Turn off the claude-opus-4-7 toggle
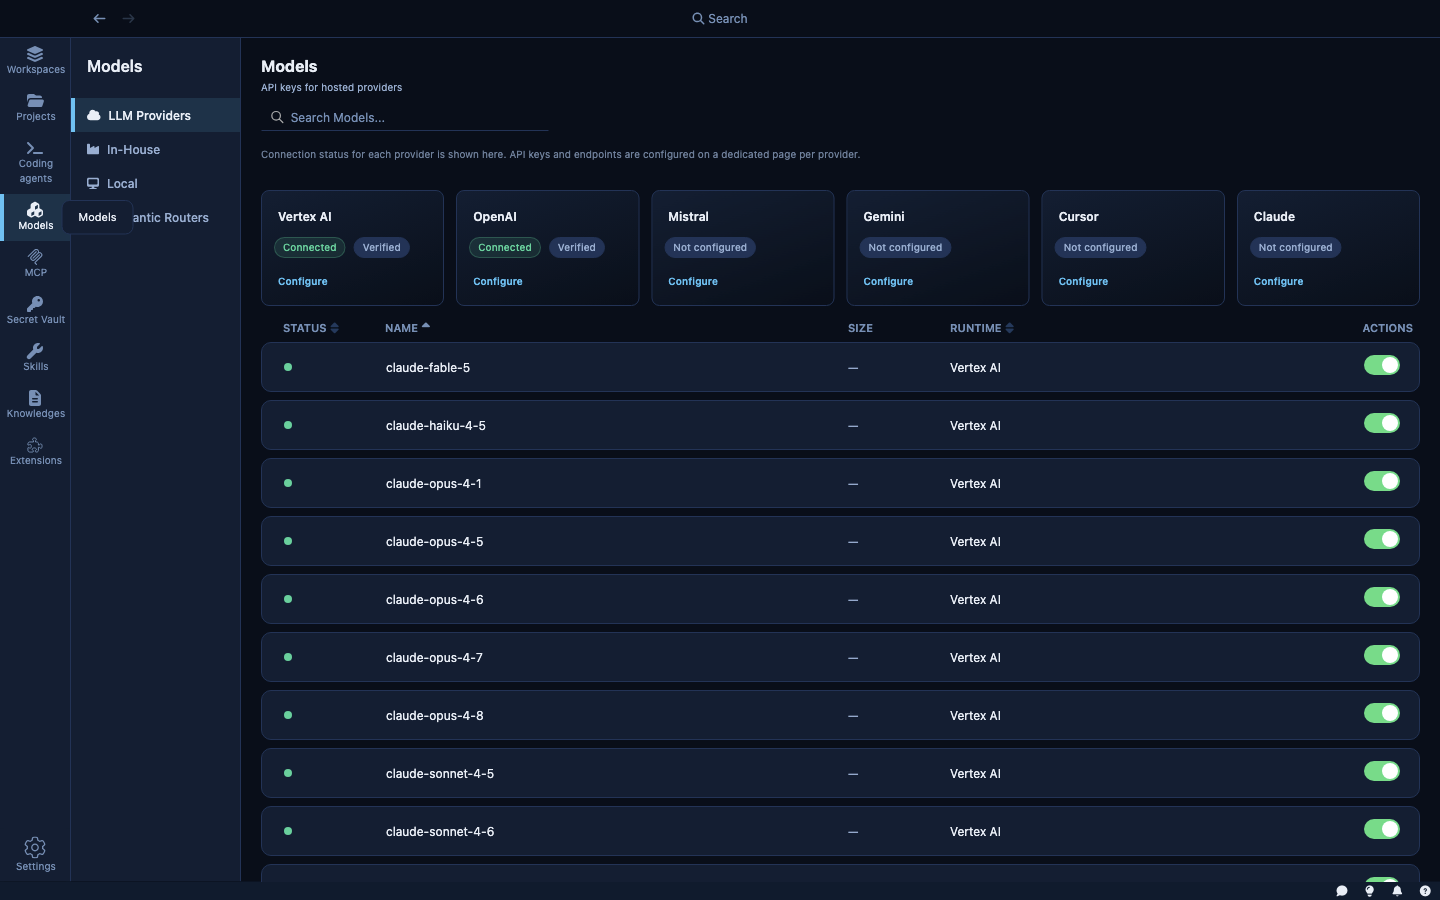The image size is (1440, 900). (x=1382, y=656)
